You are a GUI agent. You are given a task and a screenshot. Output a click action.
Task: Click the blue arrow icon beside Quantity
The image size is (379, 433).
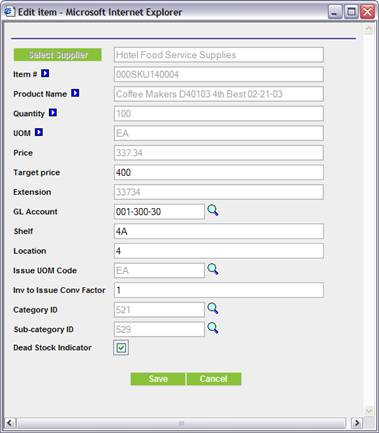[x=53, y=113]
